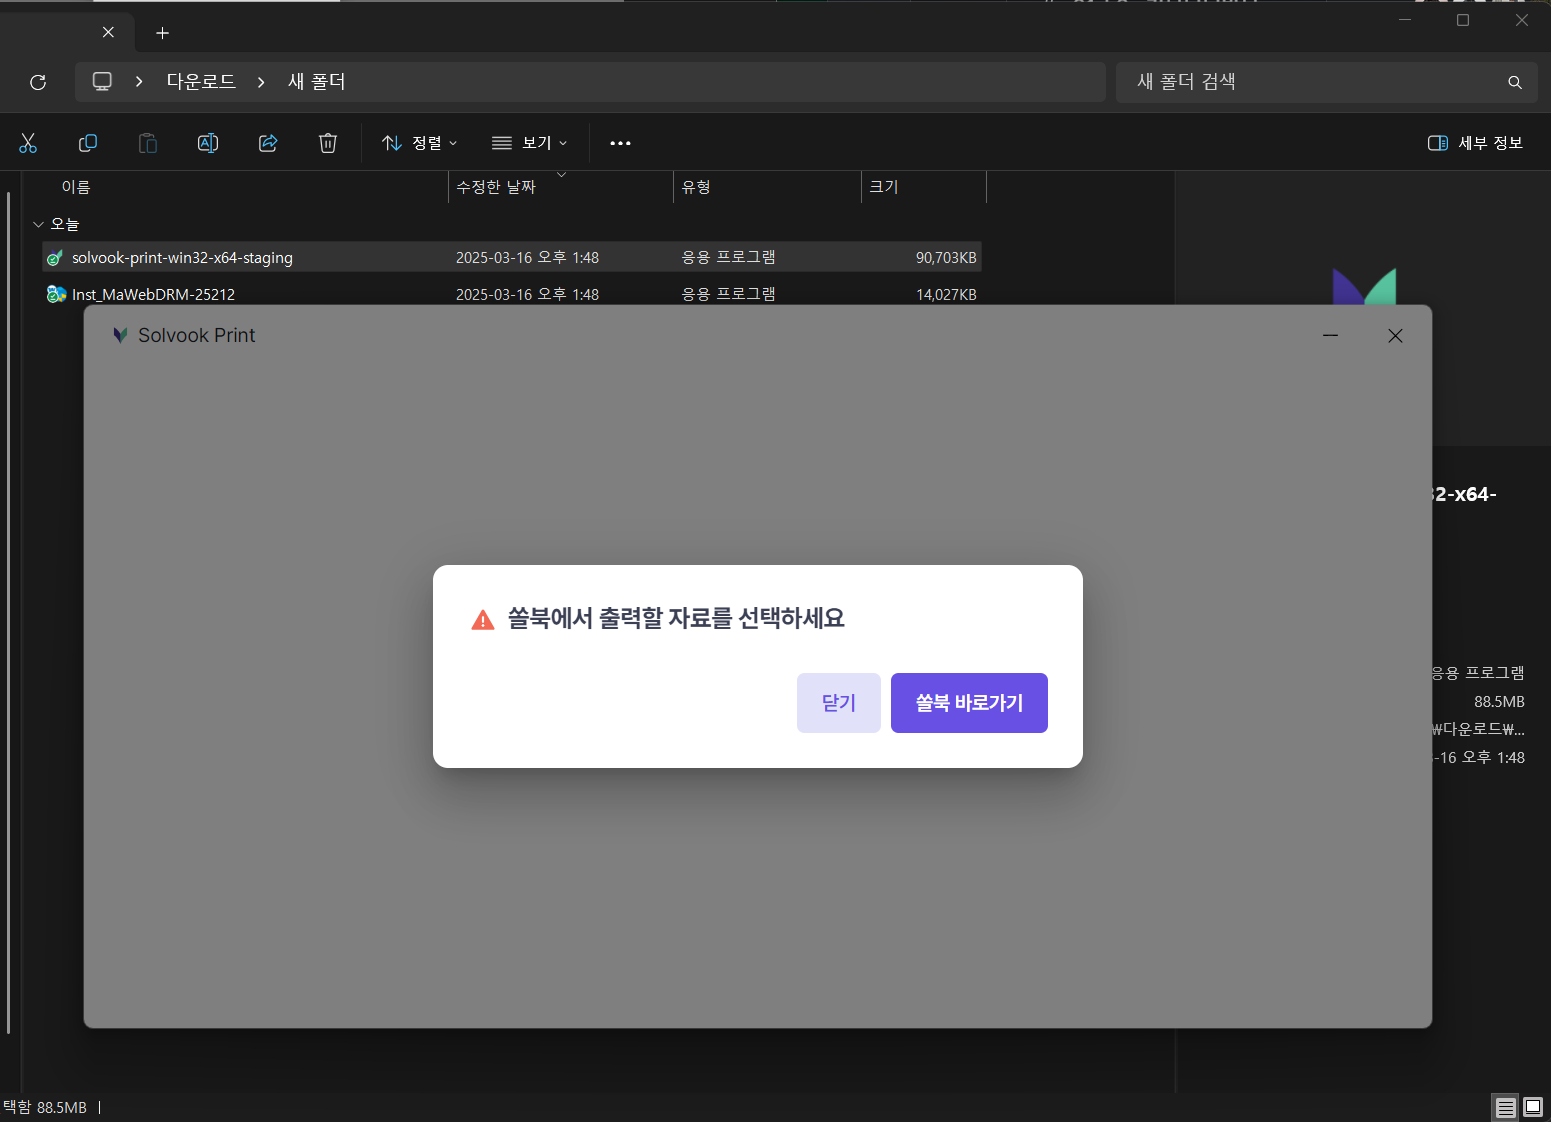1551x1122 pixels.
Task: Open the 보기 view dropdown
Action: click(530, 143)
